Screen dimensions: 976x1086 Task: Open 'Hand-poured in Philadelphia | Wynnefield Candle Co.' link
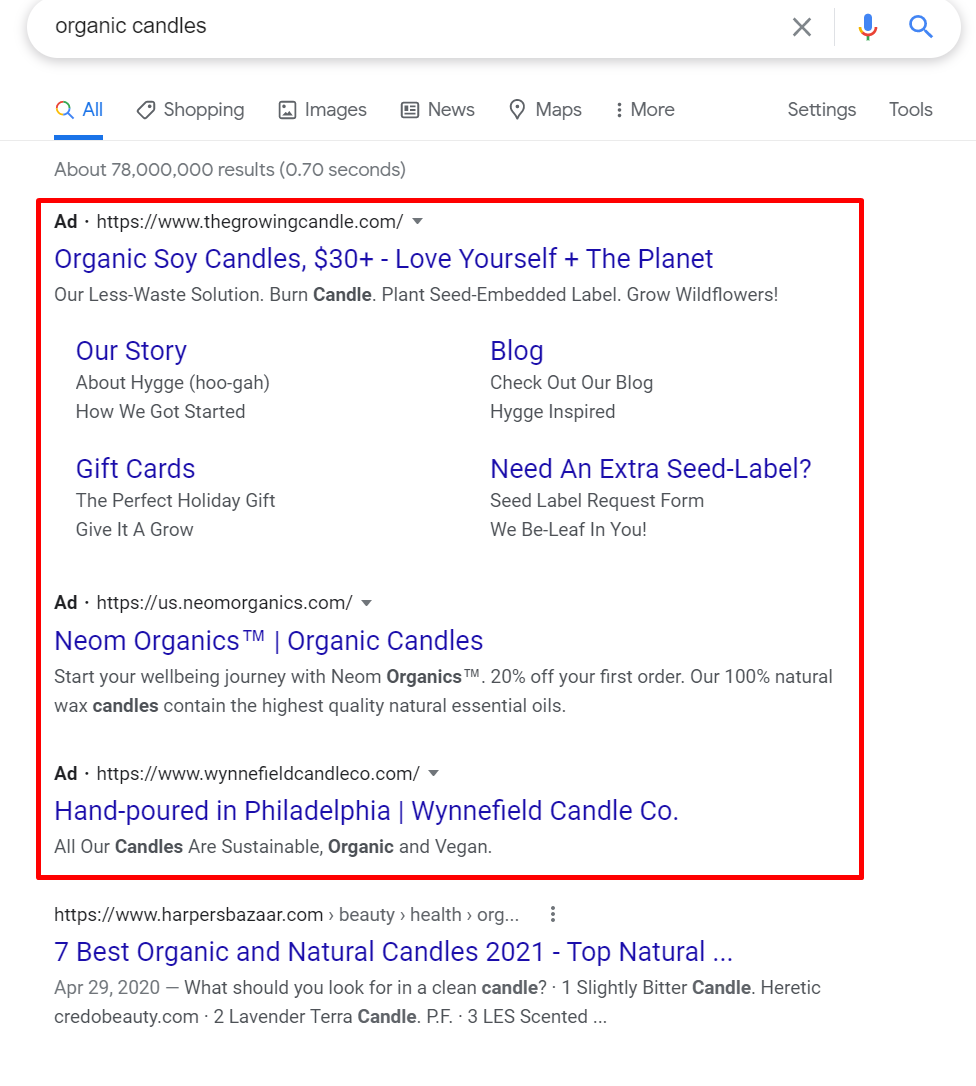point(366,810)
